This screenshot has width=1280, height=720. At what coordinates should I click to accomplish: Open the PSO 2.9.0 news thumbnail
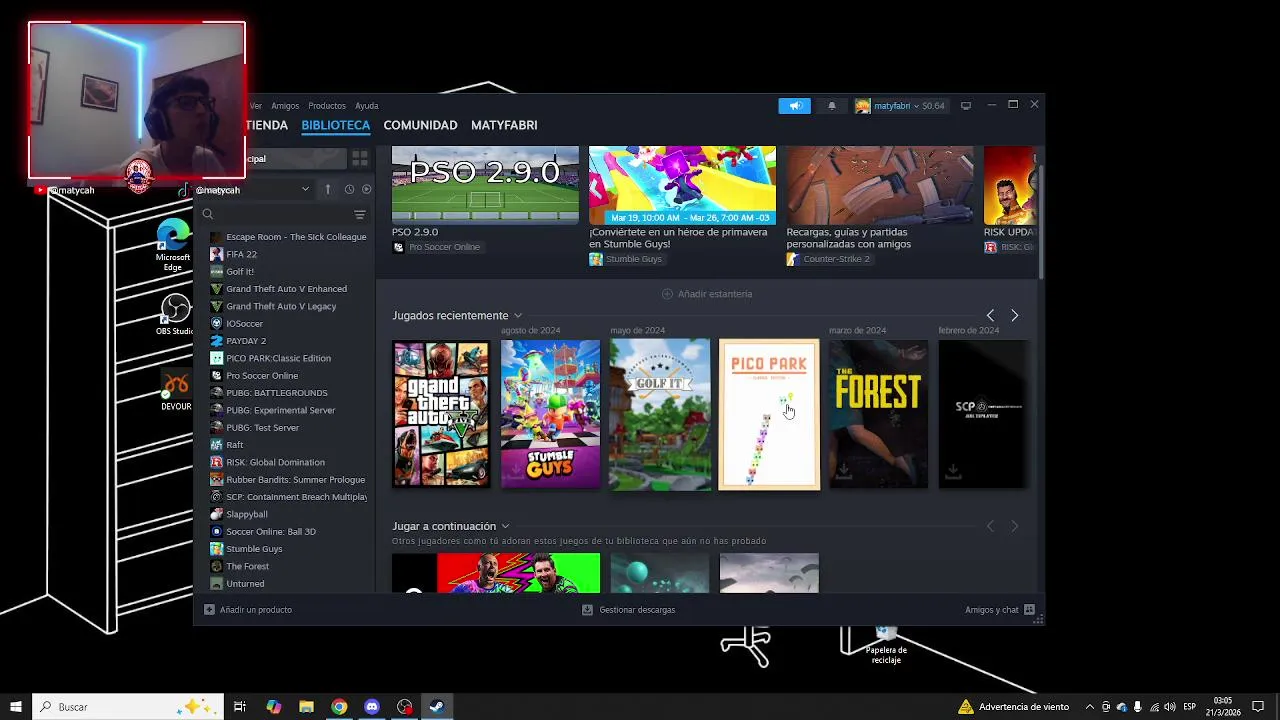(x=485, y=184)
